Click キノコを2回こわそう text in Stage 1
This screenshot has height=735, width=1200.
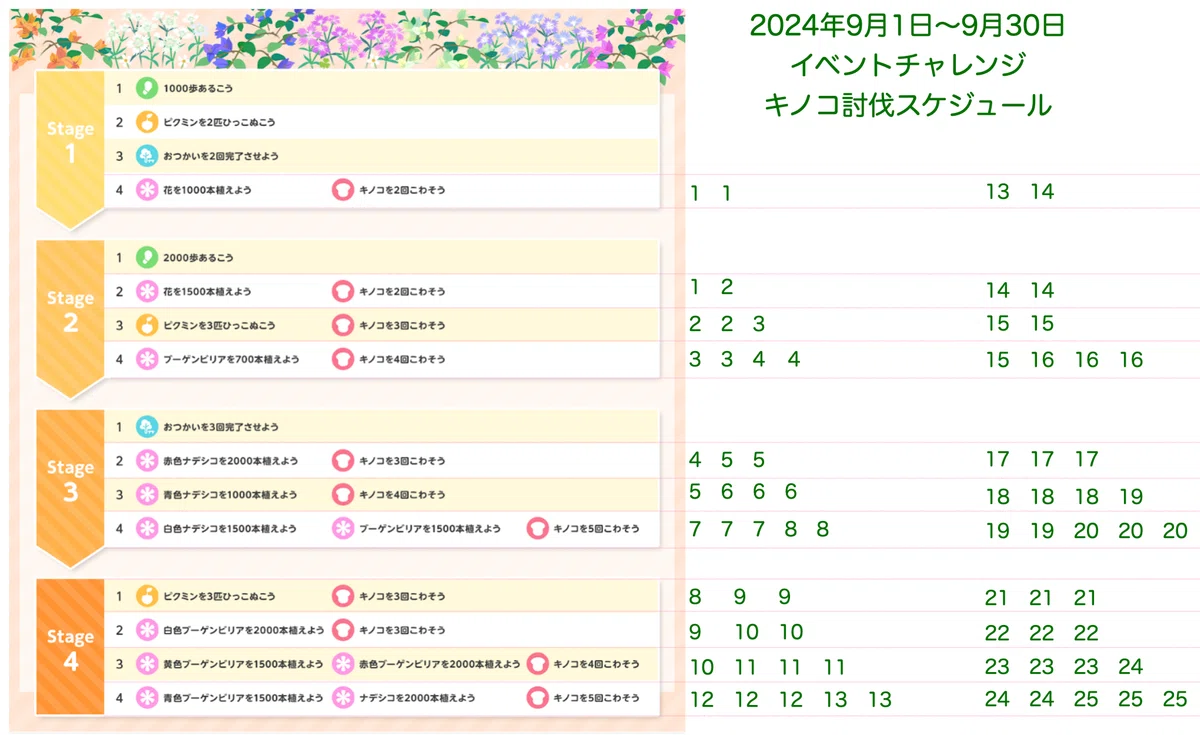click(x=402, y=190)
